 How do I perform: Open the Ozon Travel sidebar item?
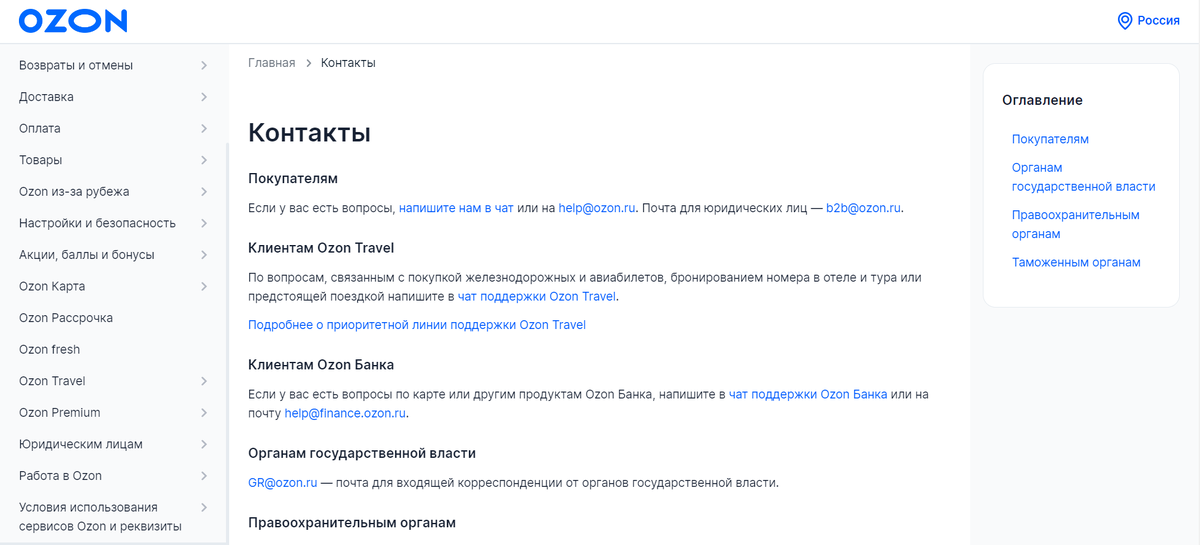pos(52,380)
